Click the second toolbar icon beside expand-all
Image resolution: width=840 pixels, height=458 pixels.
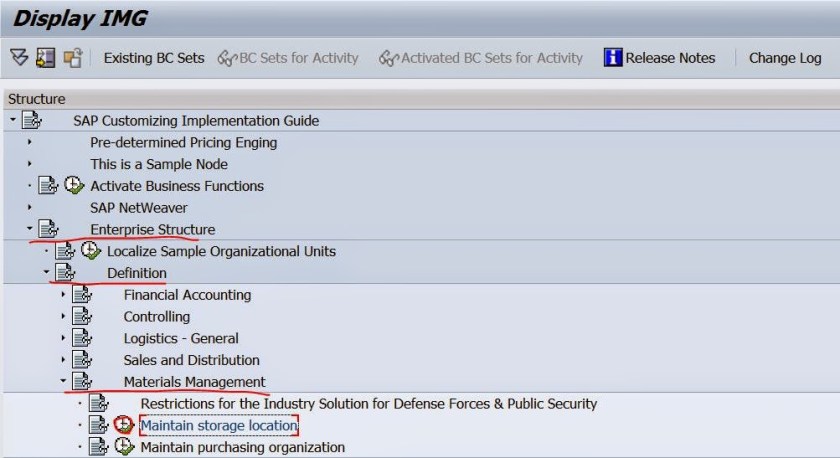click(45, 58)
